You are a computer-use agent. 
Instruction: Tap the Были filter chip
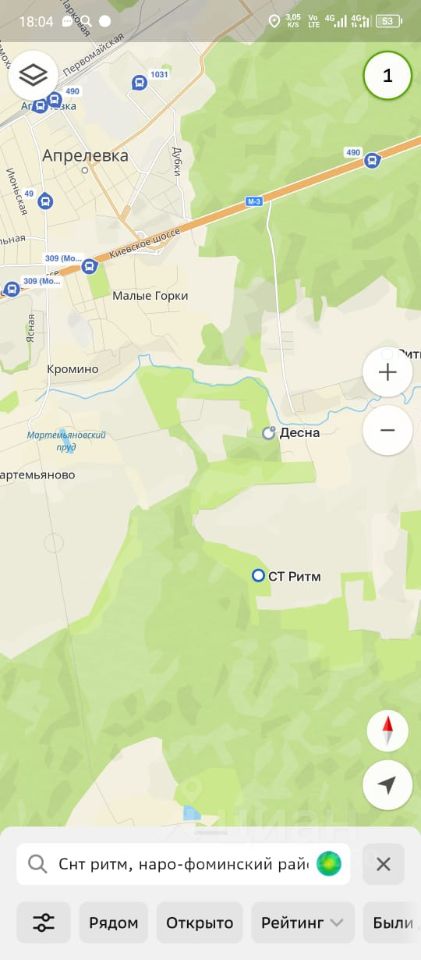392,922
